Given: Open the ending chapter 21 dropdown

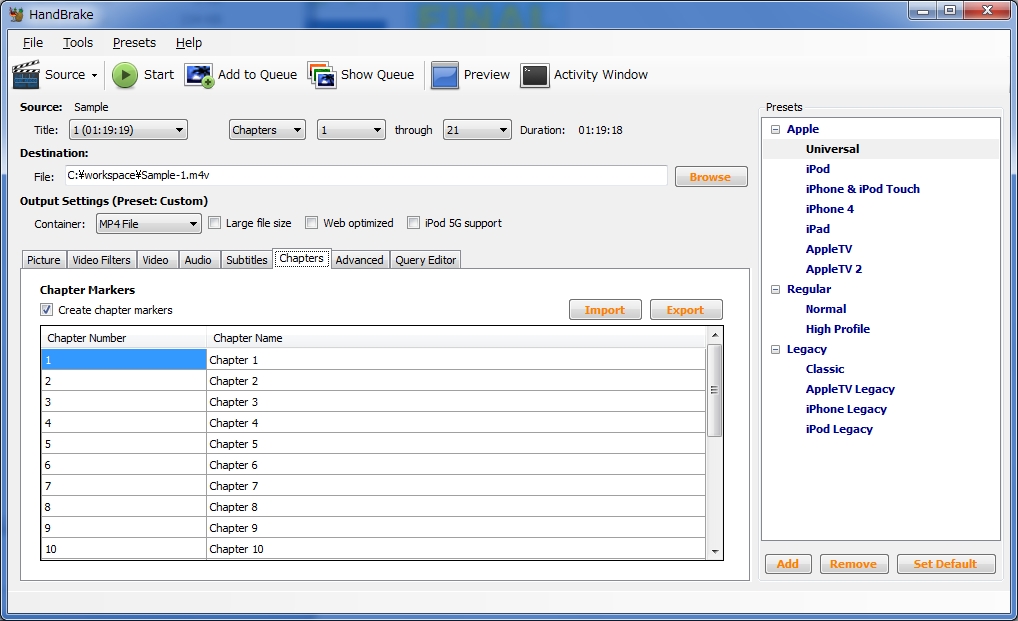Looking at the screenshot, I should 477,130.
